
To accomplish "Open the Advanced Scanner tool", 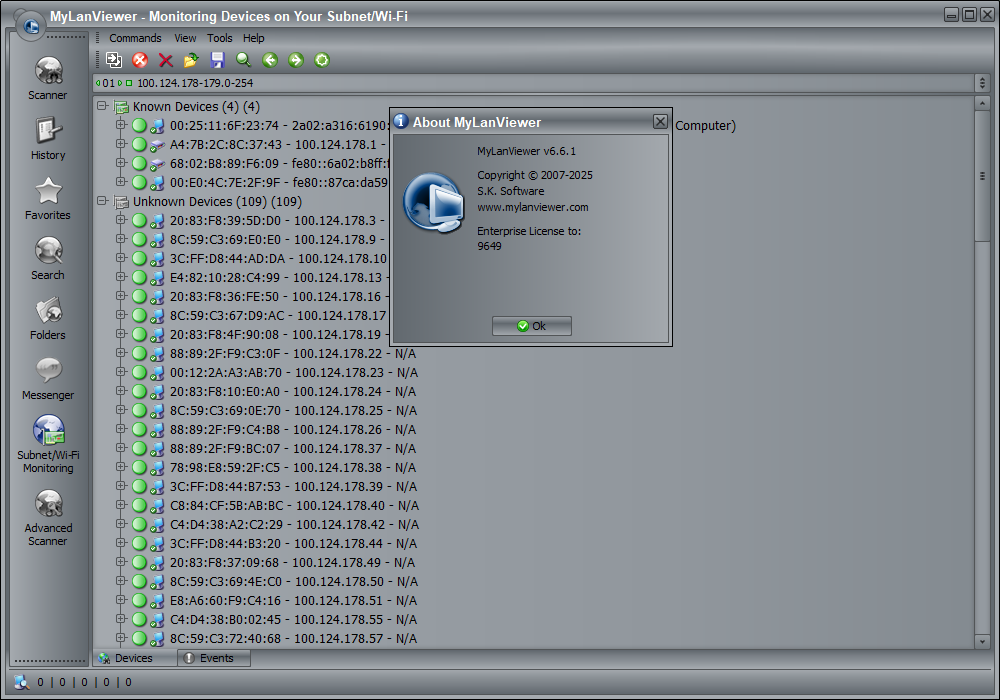I will pos(48,517).
